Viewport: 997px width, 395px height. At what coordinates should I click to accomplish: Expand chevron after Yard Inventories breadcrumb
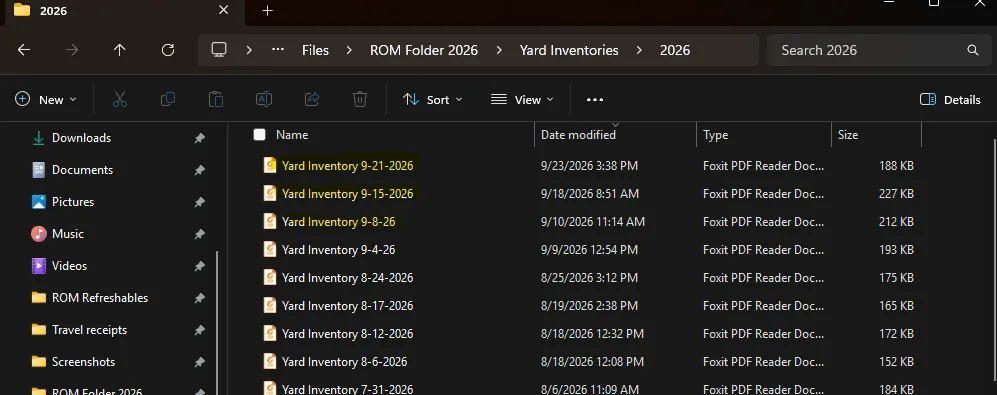tap(639, 50)
